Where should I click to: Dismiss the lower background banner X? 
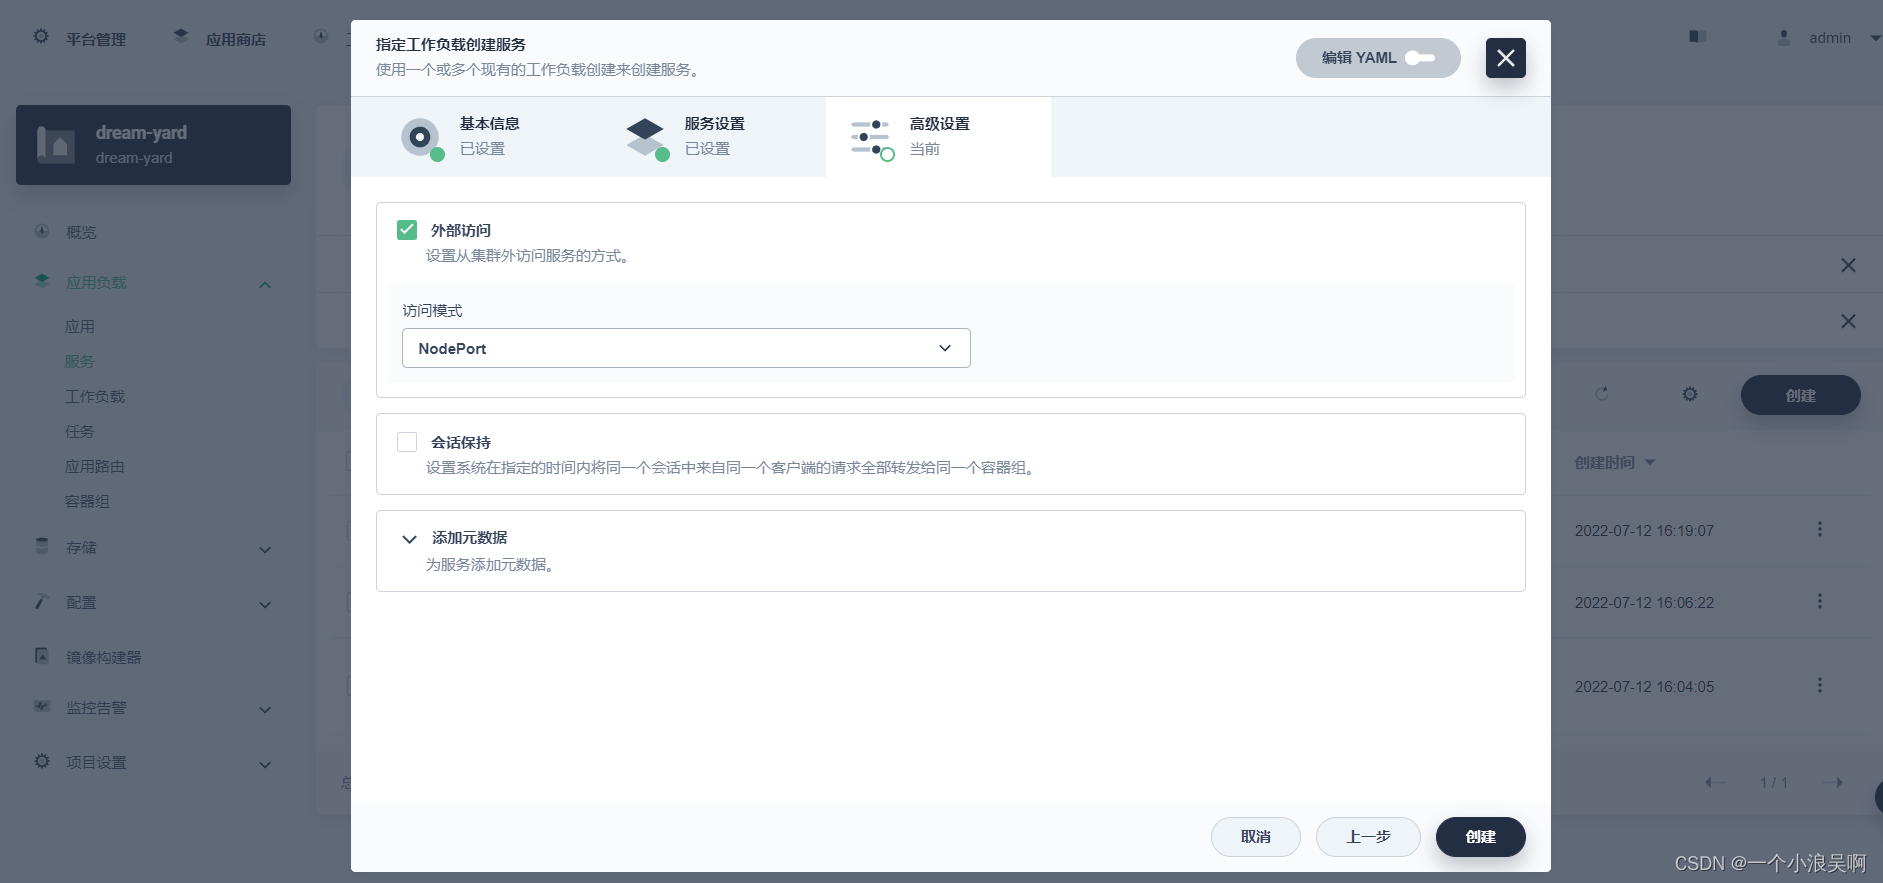pyautogui.click(x=1848, y=321)
